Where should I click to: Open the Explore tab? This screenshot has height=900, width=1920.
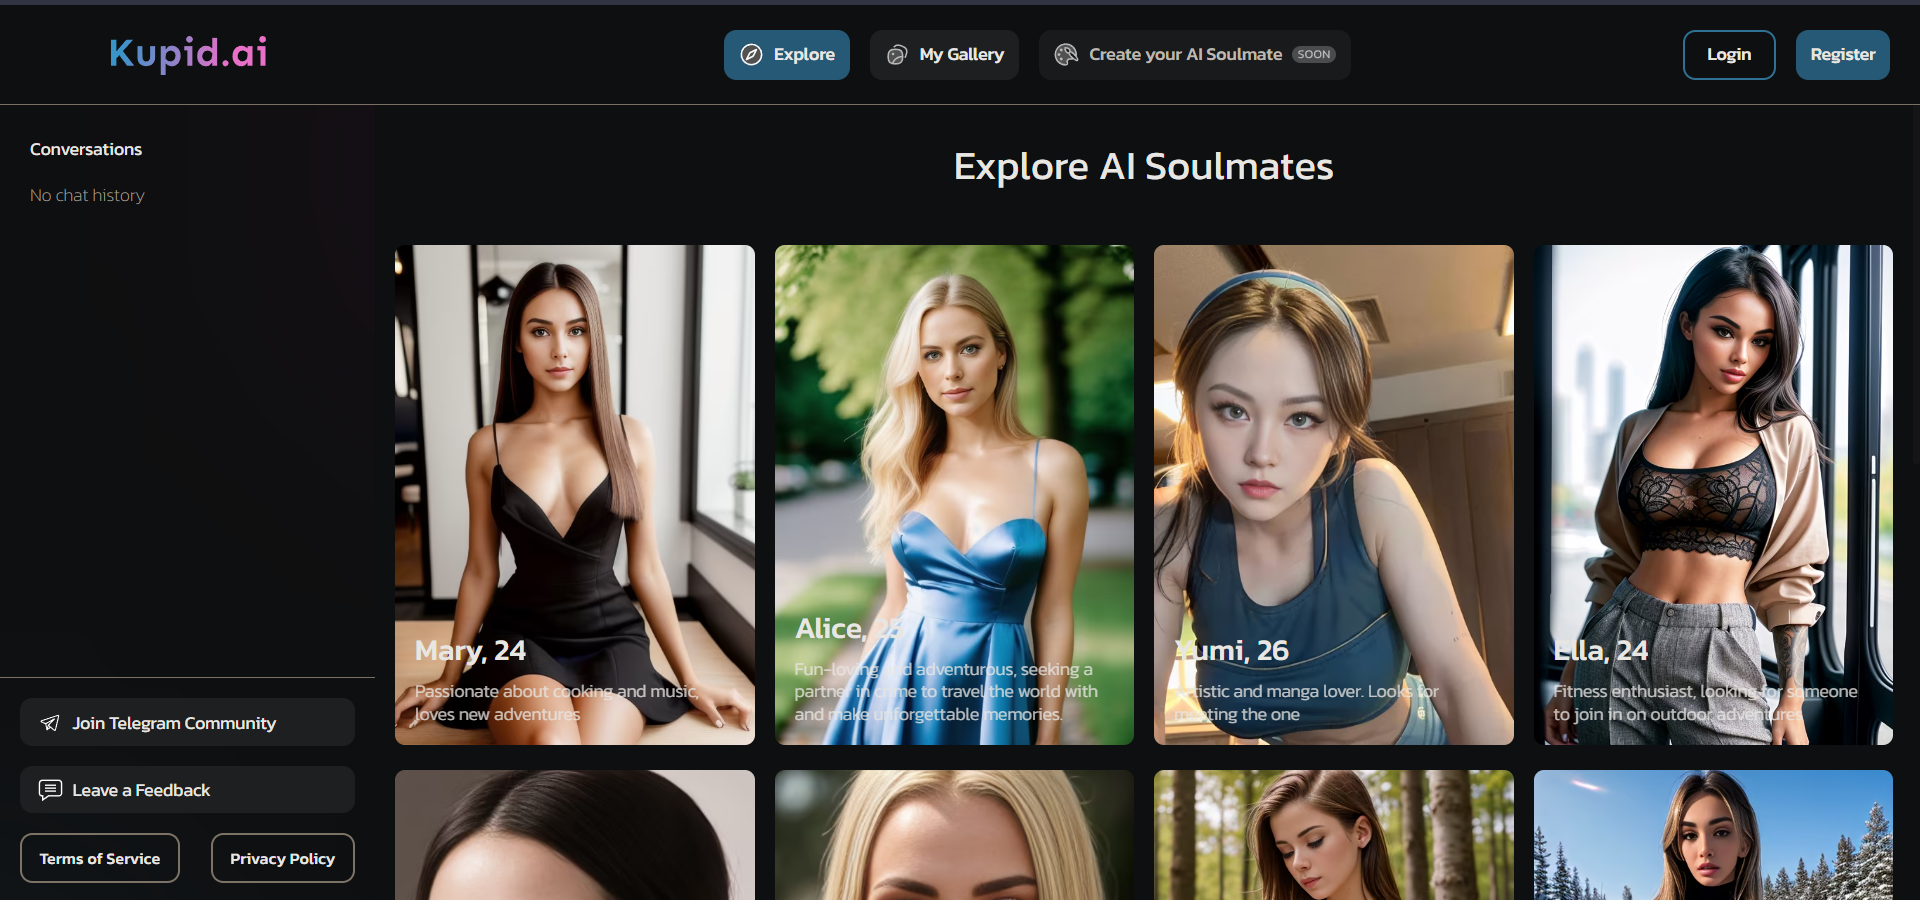(x=787, y=55)
